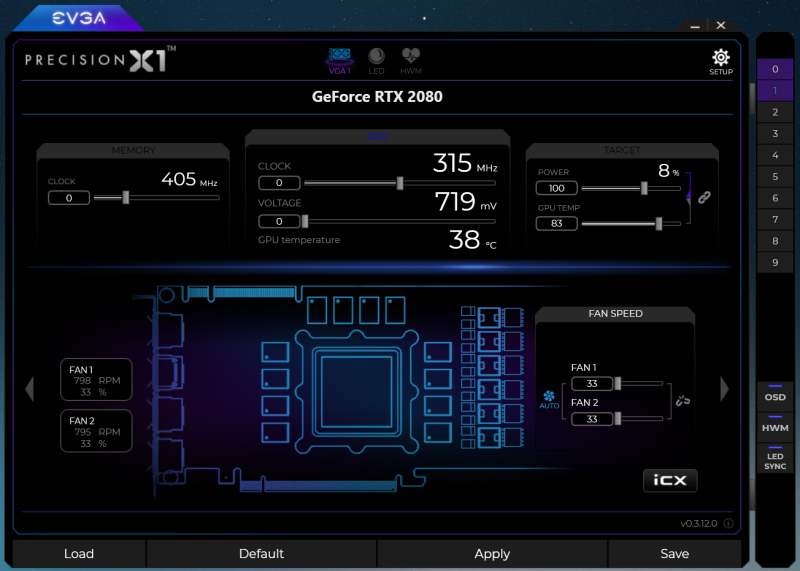The width and height of the screenshot is (800, 571).
Task: Click the EVGA logo tab
Action: pyautogui.click(x=79, y=18)
